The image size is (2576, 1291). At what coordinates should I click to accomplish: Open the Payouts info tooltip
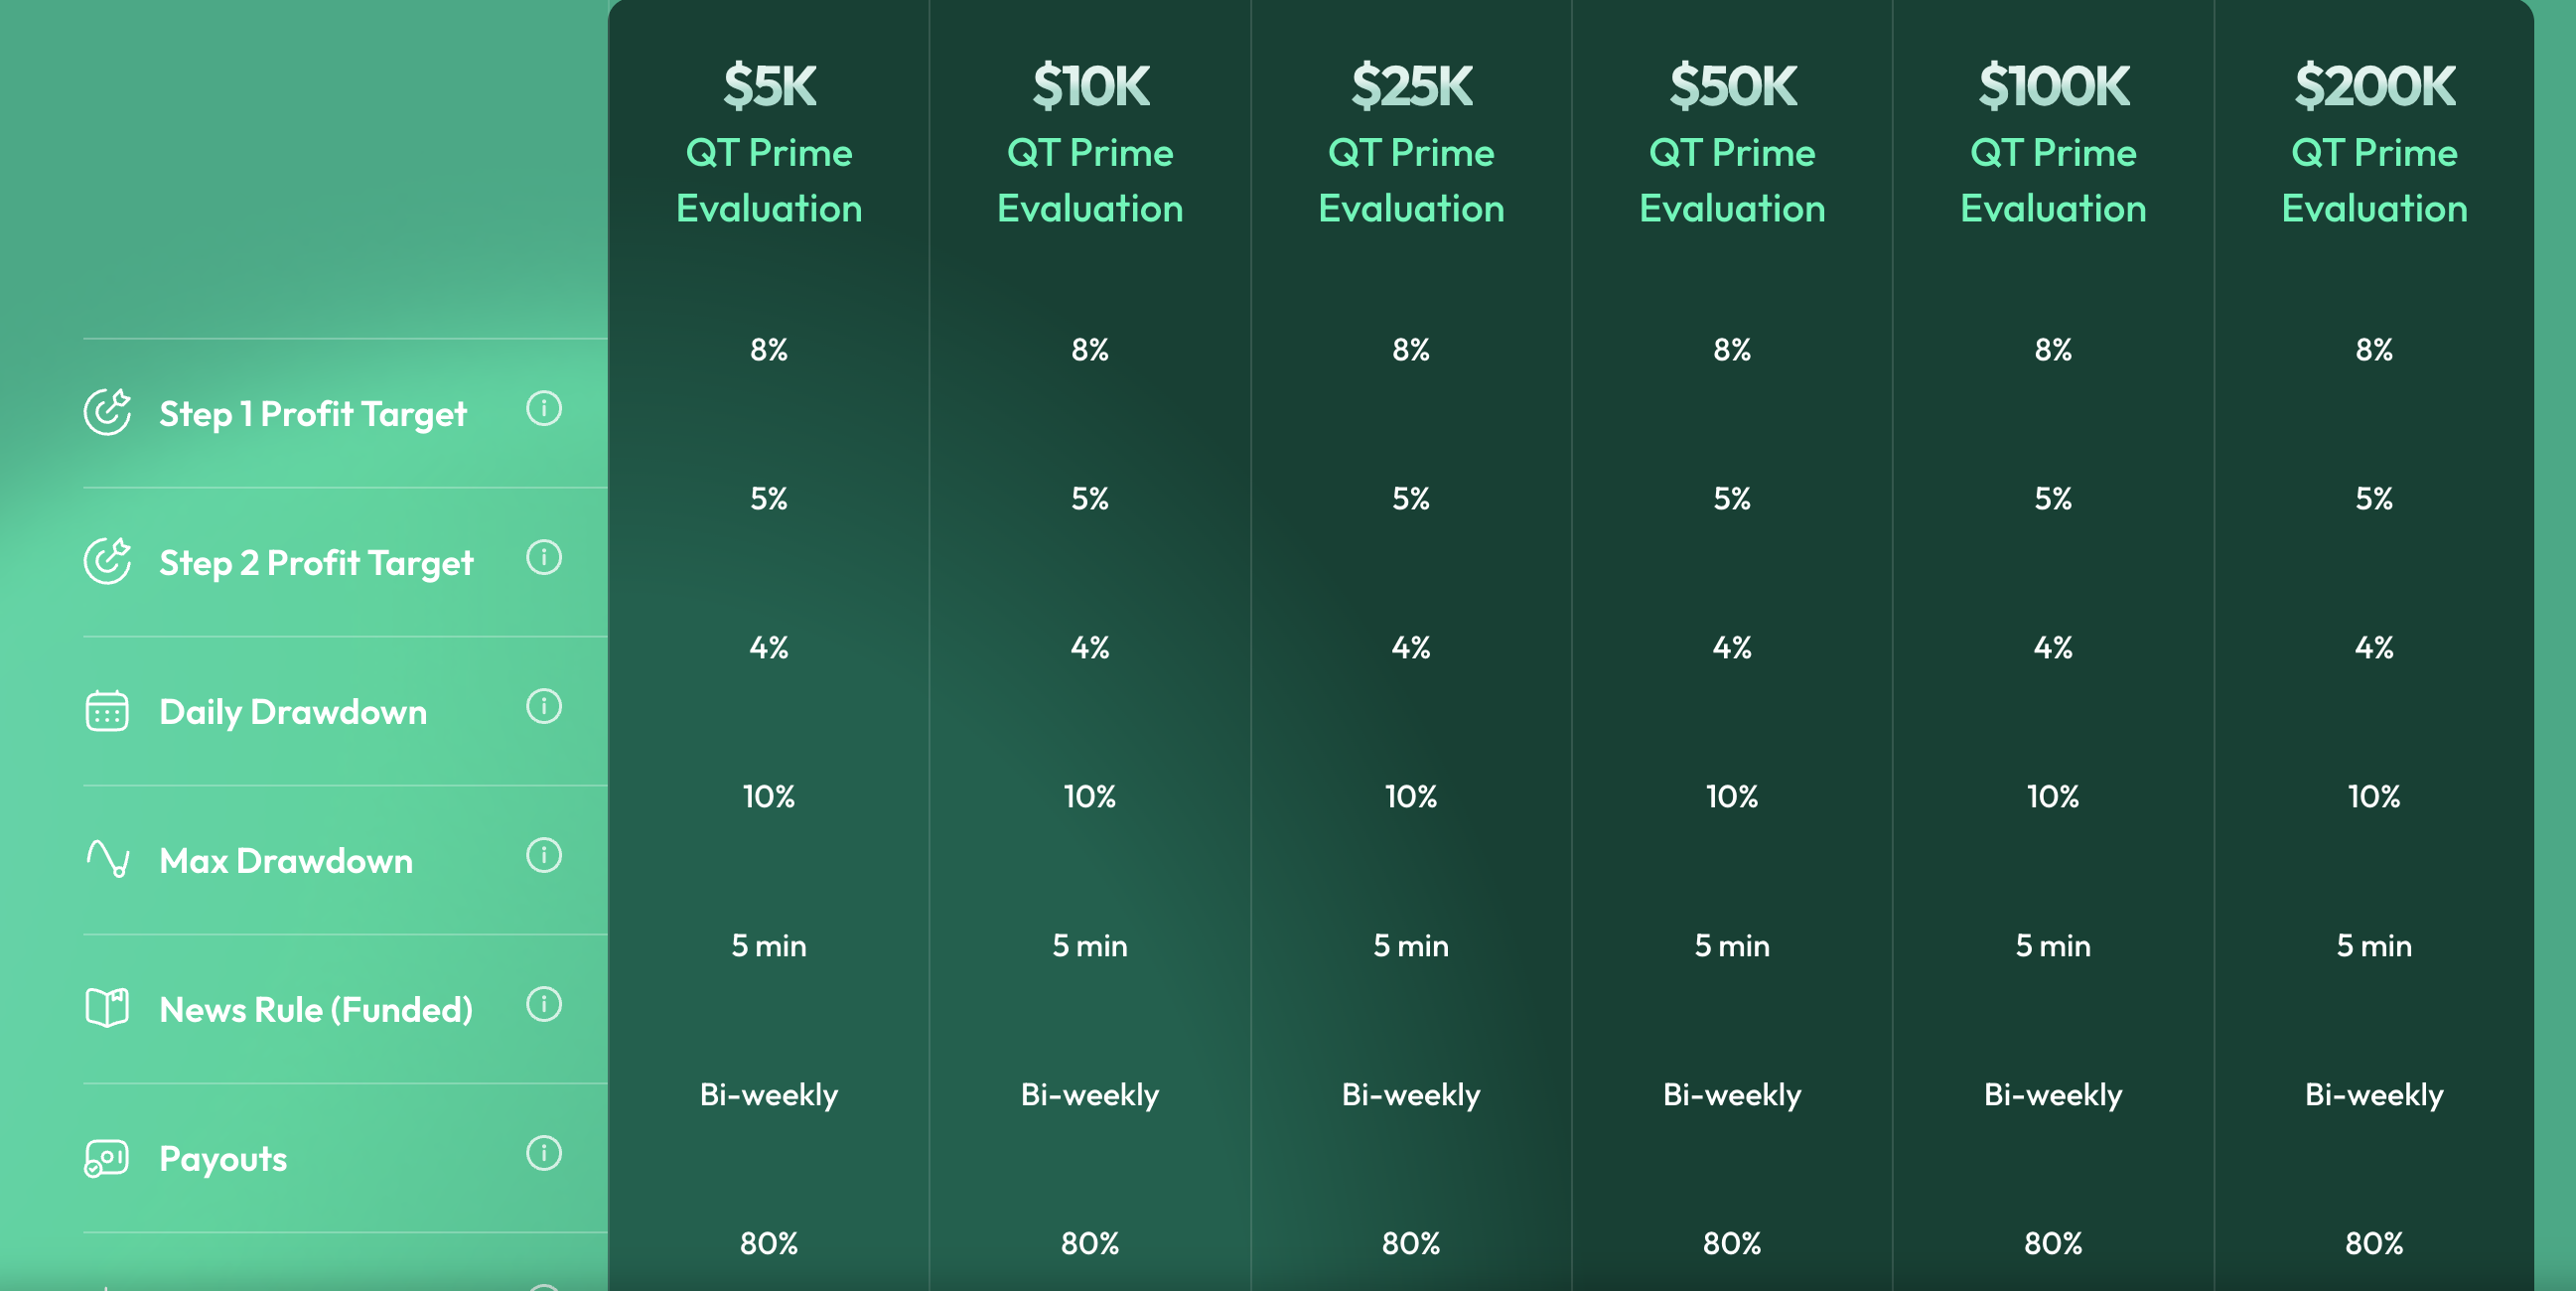544,1155
